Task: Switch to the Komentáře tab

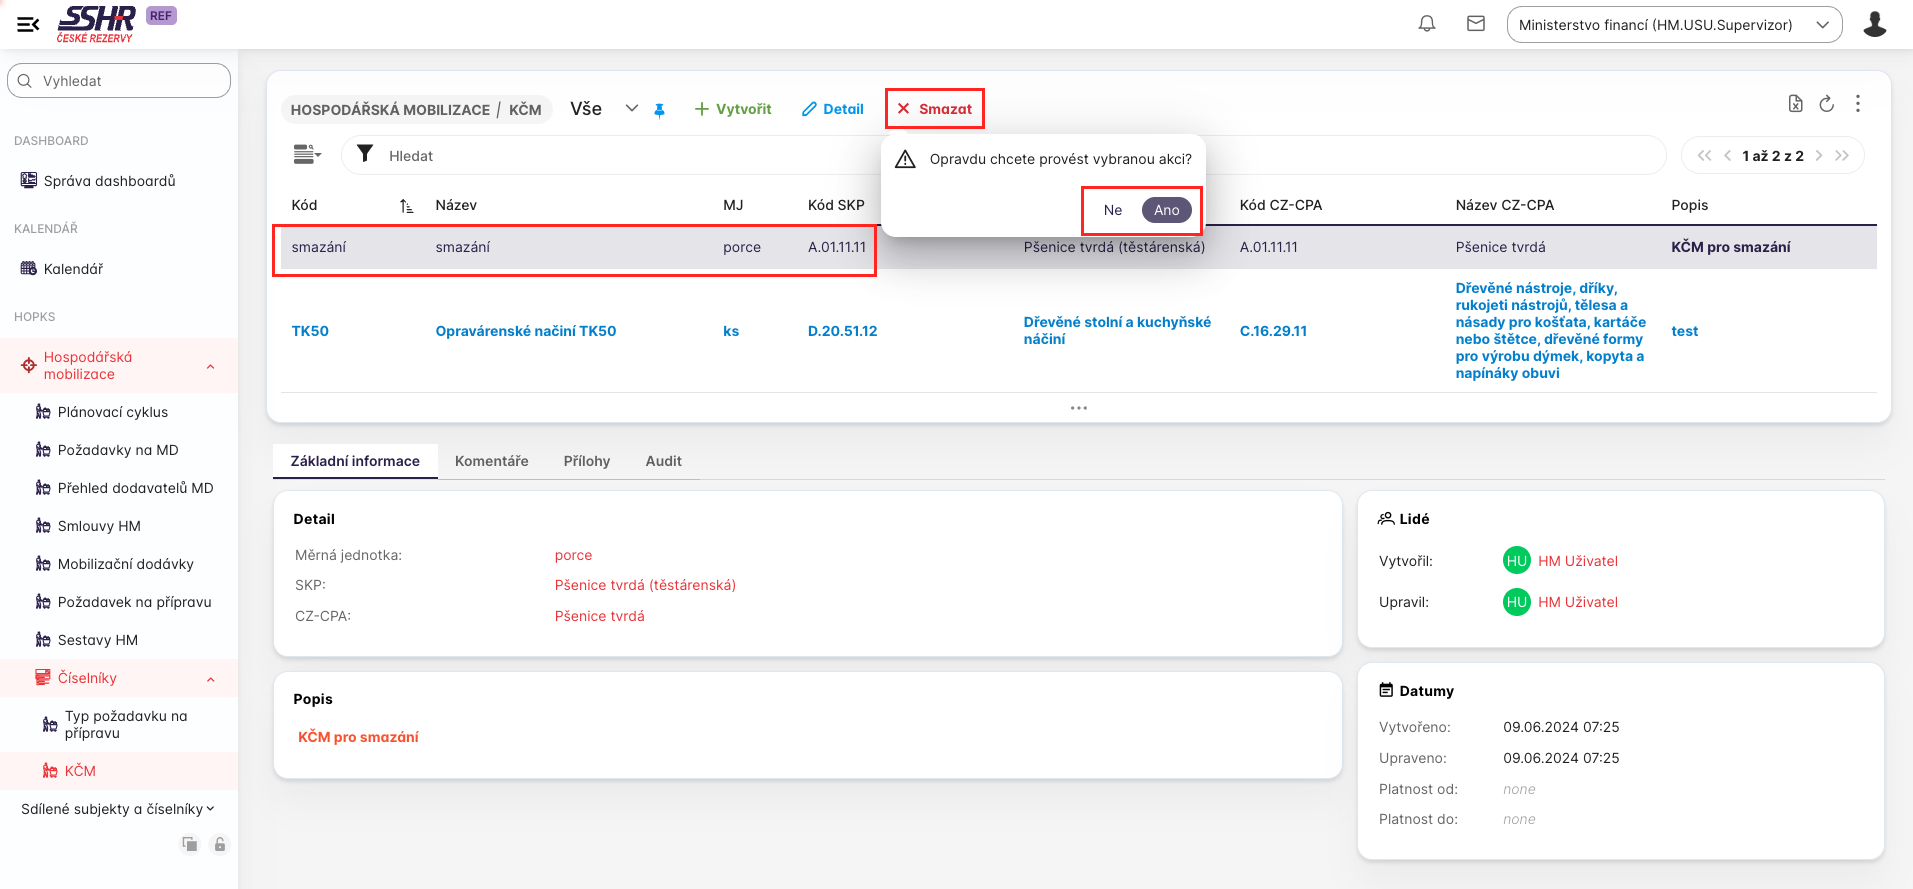Action: (x=491, y=461)
